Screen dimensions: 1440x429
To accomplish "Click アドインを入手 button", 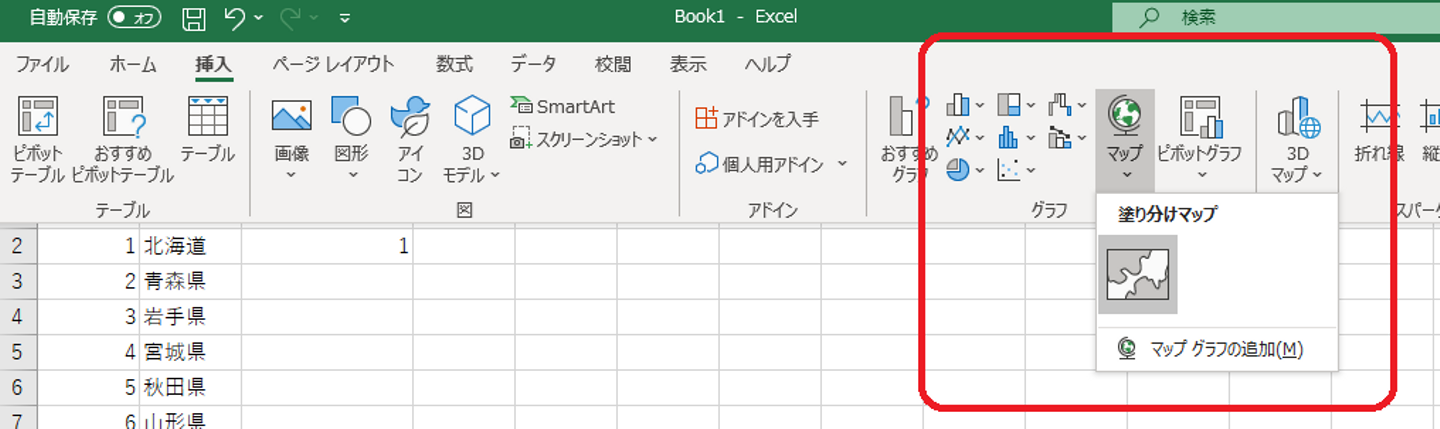I will pyautogui.click(x=757, y=119).
